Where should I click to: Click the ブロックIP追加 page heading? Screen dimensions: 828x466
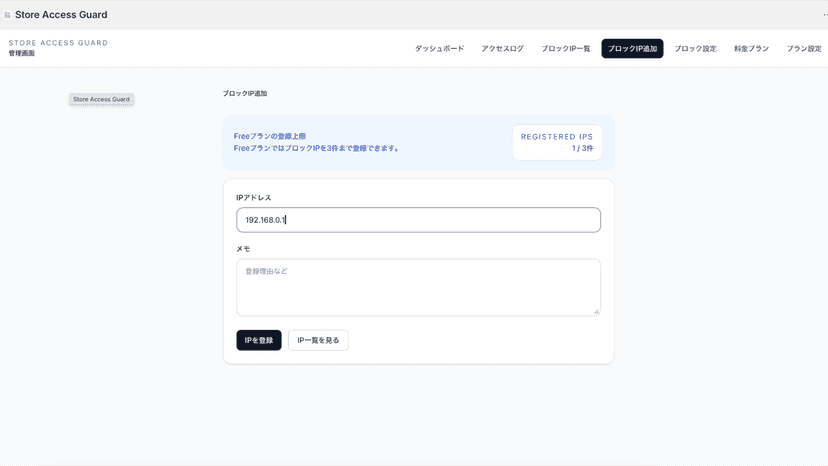click(x=244, y=94)
